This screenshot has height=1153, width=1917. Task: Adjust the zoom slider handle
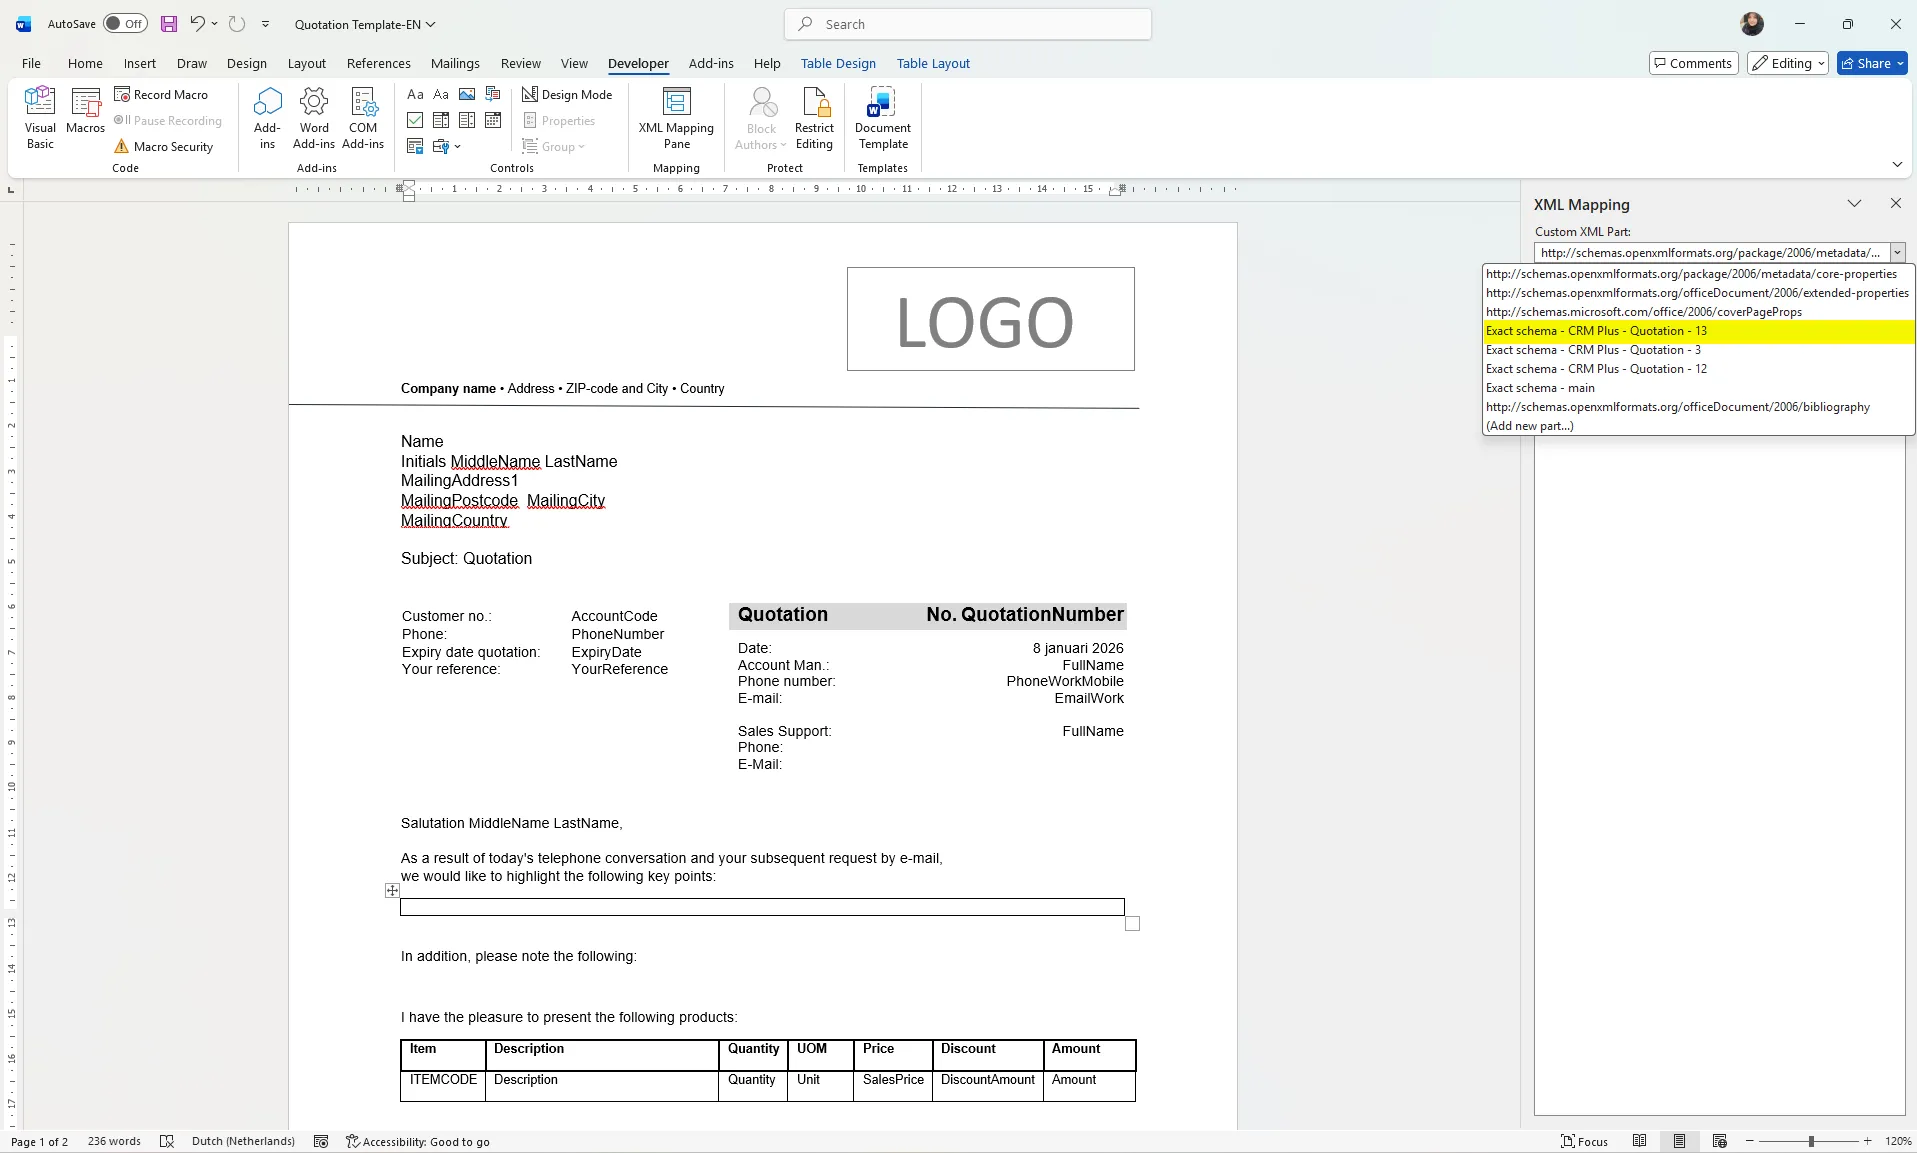click(x=1810, y=1141)
